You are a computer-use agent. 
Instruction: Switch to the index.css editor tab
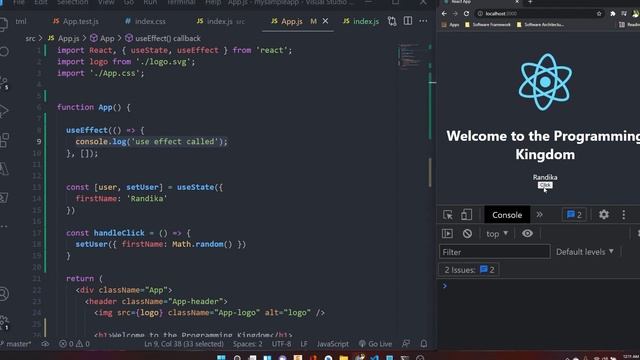pyautogui.click(x=146, y=21)
